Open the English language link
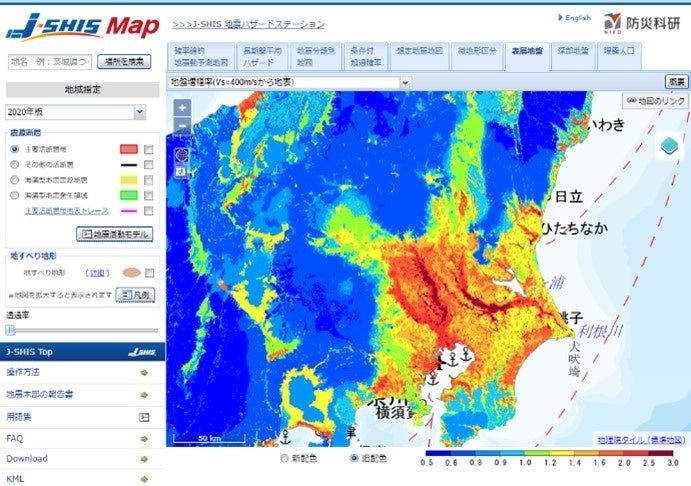 [x=575, y=18]
